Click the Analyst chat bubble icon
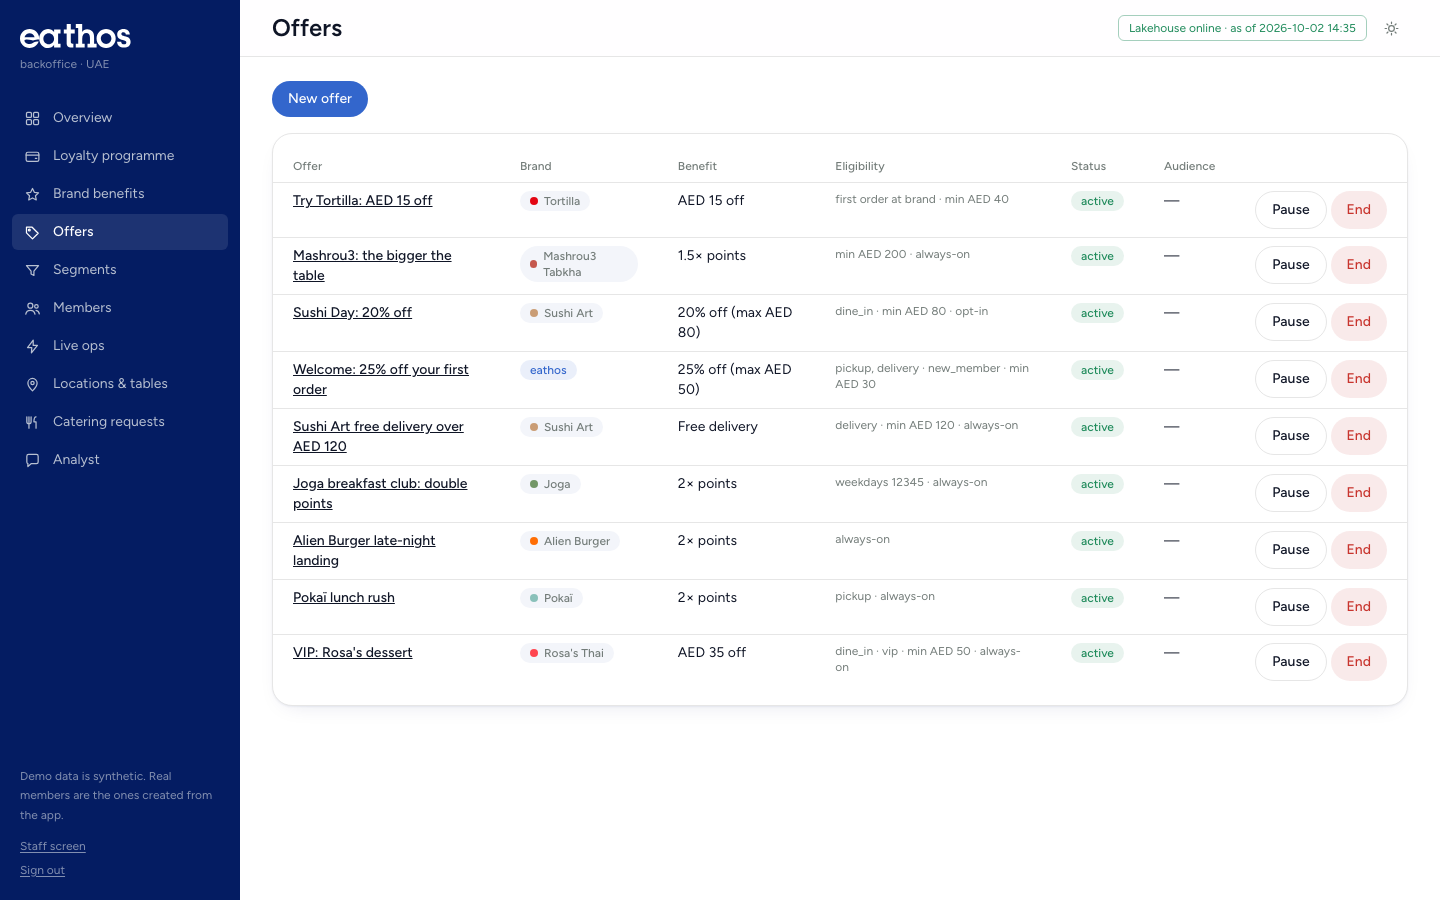1440x900 pixels. tap(32, 460)
